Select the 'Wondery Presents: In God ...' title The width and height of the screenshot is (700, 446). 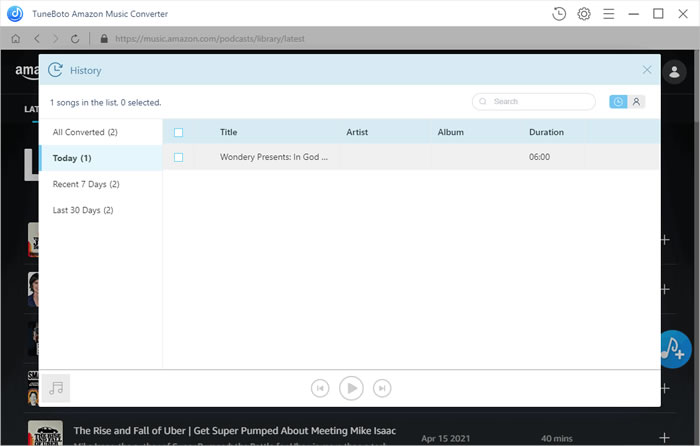point(274,157)
